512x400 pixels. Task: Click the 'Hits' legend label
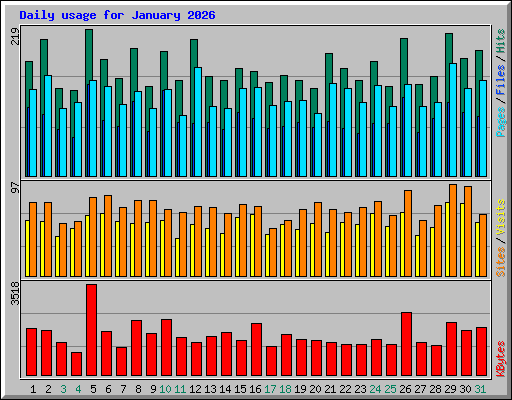click(501, 41)
